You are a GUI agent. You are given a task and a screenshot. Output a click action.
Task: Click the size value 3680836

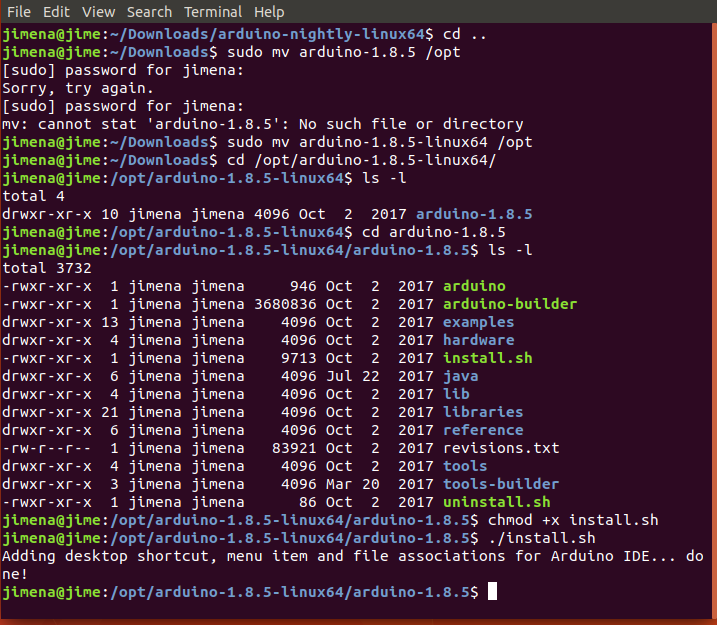click(x=285, y=304)
